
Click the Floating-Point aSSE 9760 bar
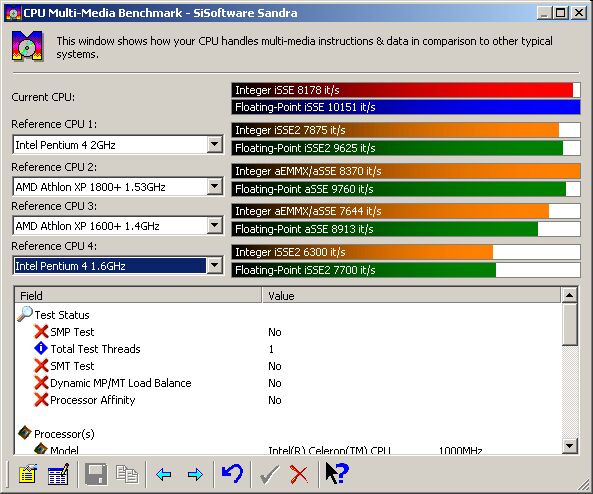(x=406, y=189)
